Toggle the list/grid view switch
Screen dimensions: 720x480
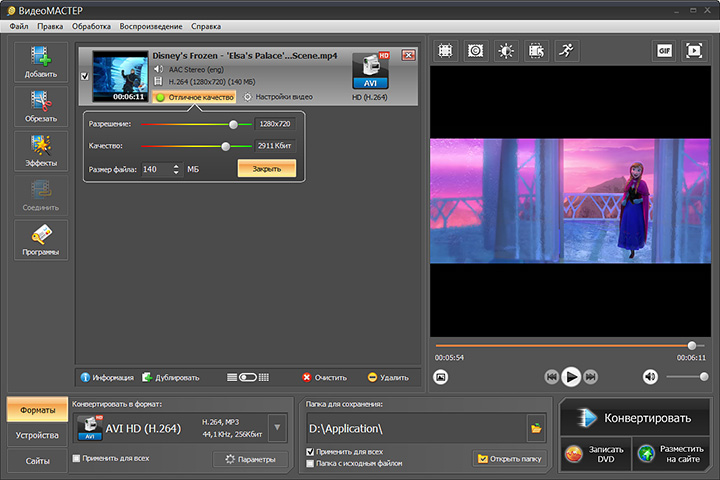pos(248,378)
